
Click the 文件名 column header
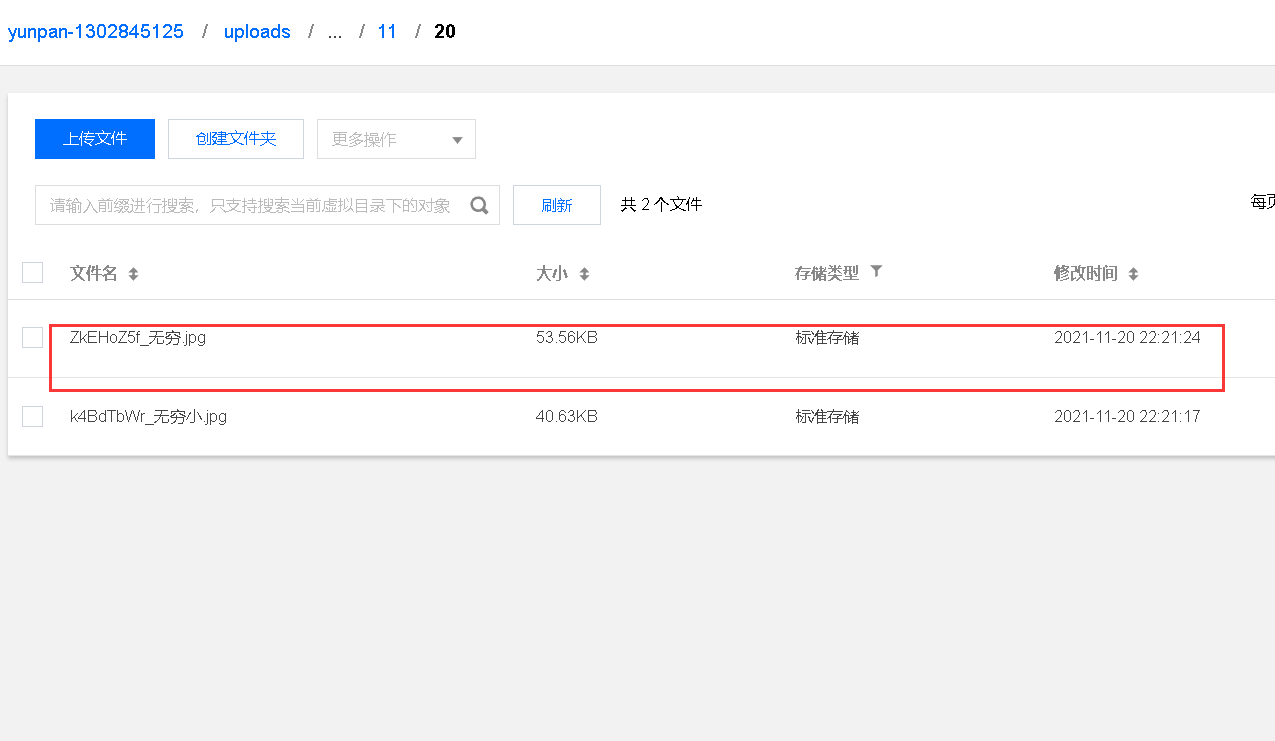[x=94, y=273]
